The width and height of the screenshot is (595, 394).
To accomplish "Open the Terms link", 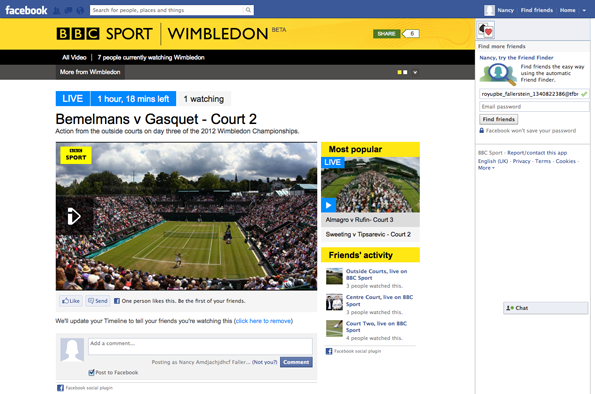I will pos(543,161).
